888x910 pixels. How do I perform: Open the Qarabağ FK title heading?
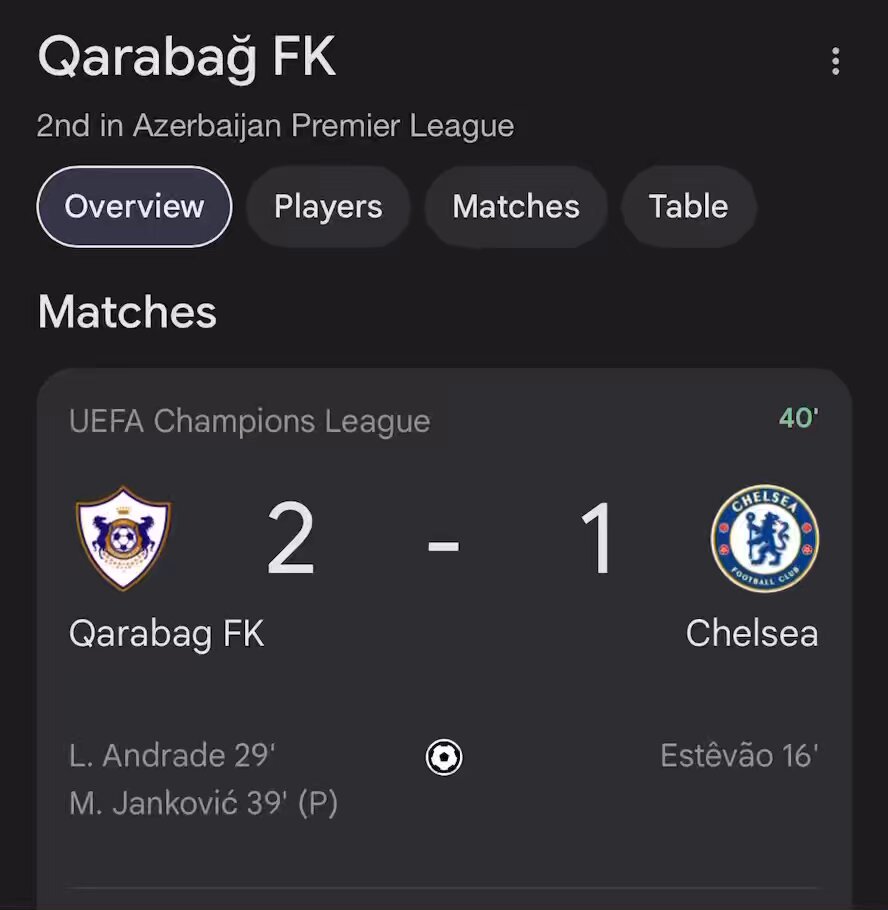coord(187,57)
